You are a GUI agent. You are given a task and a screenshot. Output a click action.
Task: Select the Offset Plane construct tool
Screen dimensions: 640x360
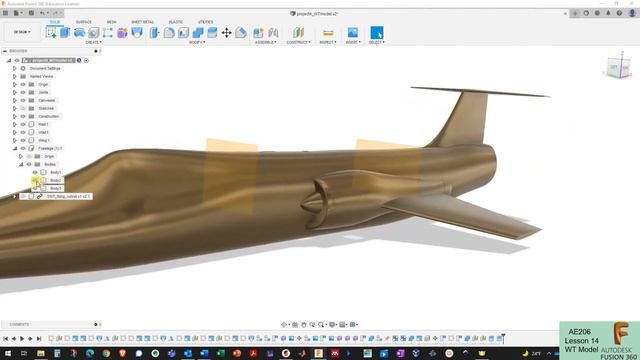[x=298, y=33]
